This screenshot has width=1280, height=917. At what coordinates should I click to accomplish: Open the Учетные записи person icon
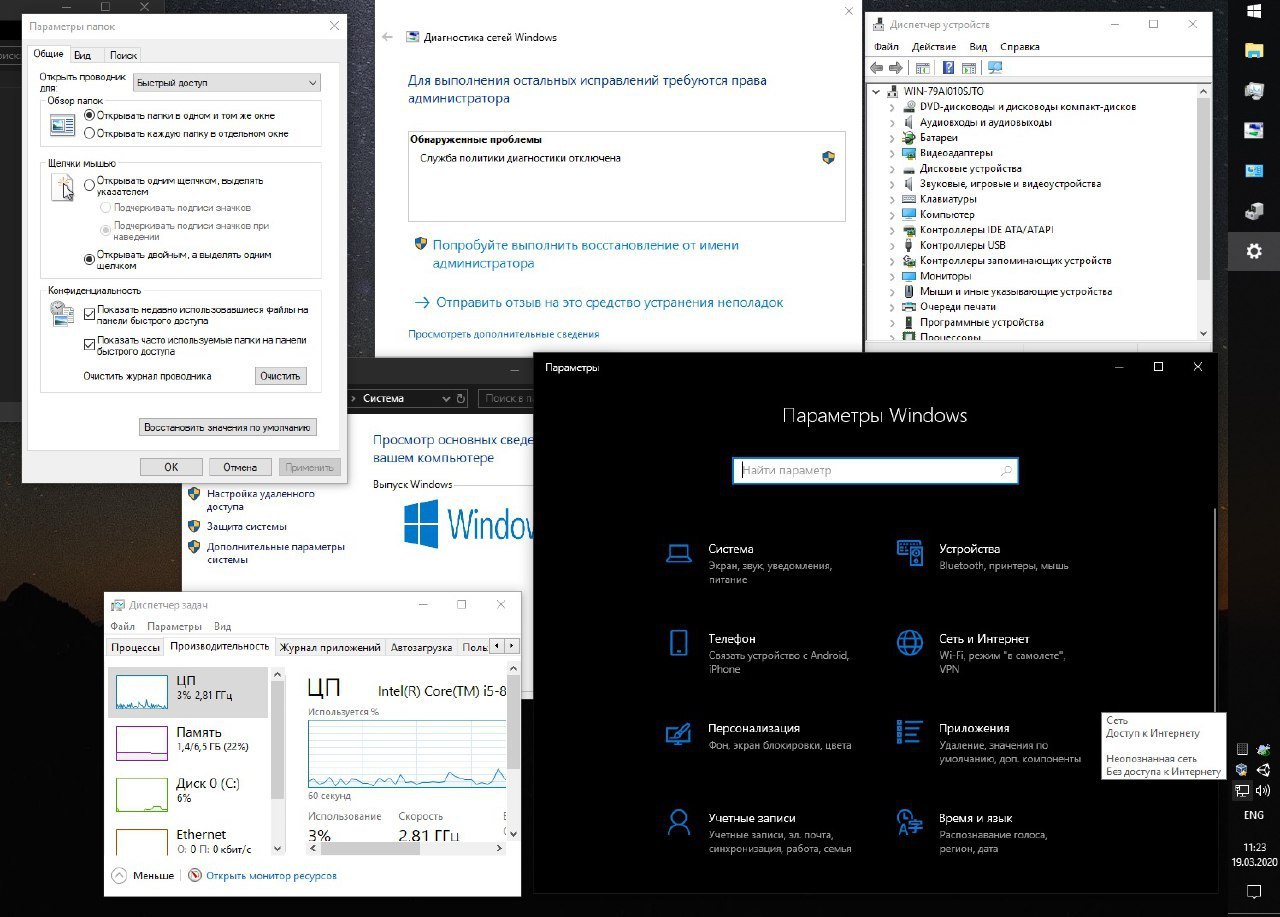679,822
